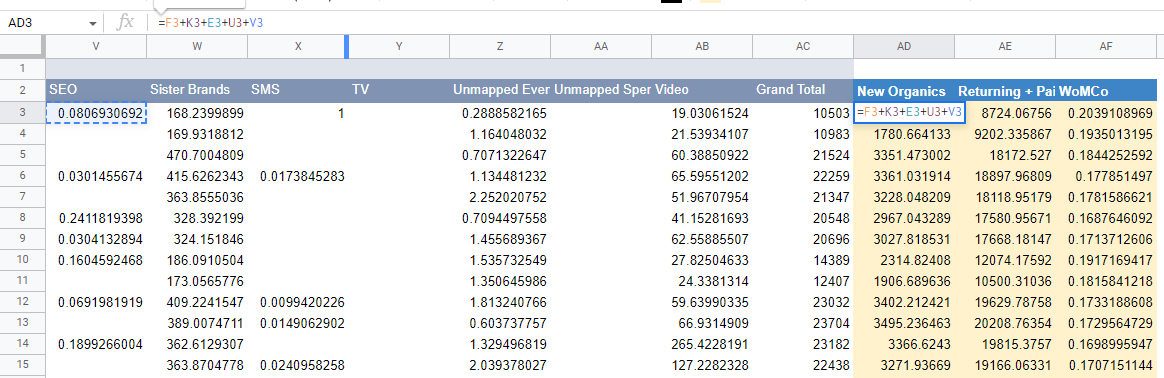
Task: Click the fx function icon
Action: click(x=126, y=22)
